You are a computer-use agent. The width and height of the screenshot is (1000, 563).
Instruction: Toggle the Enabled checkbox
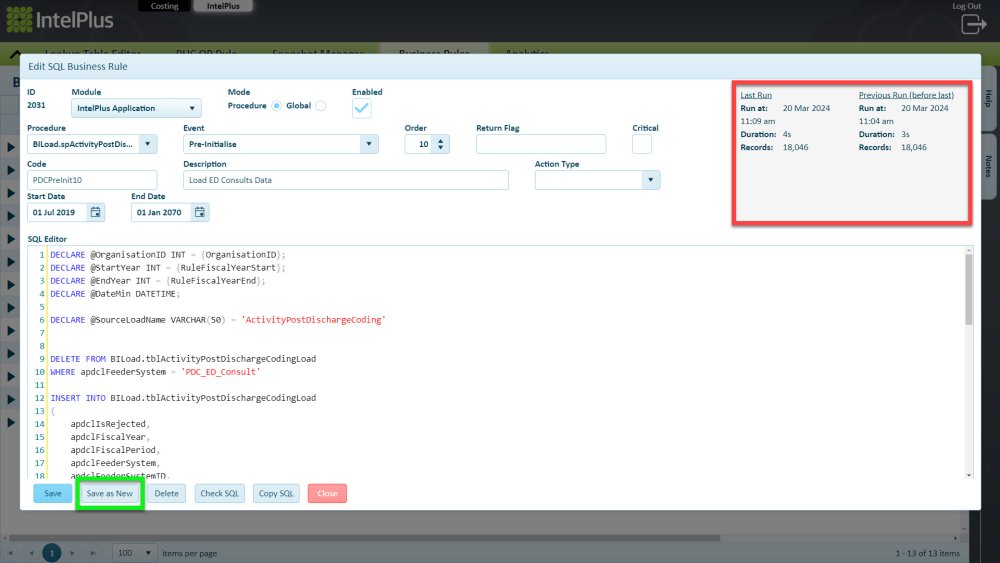362,108
